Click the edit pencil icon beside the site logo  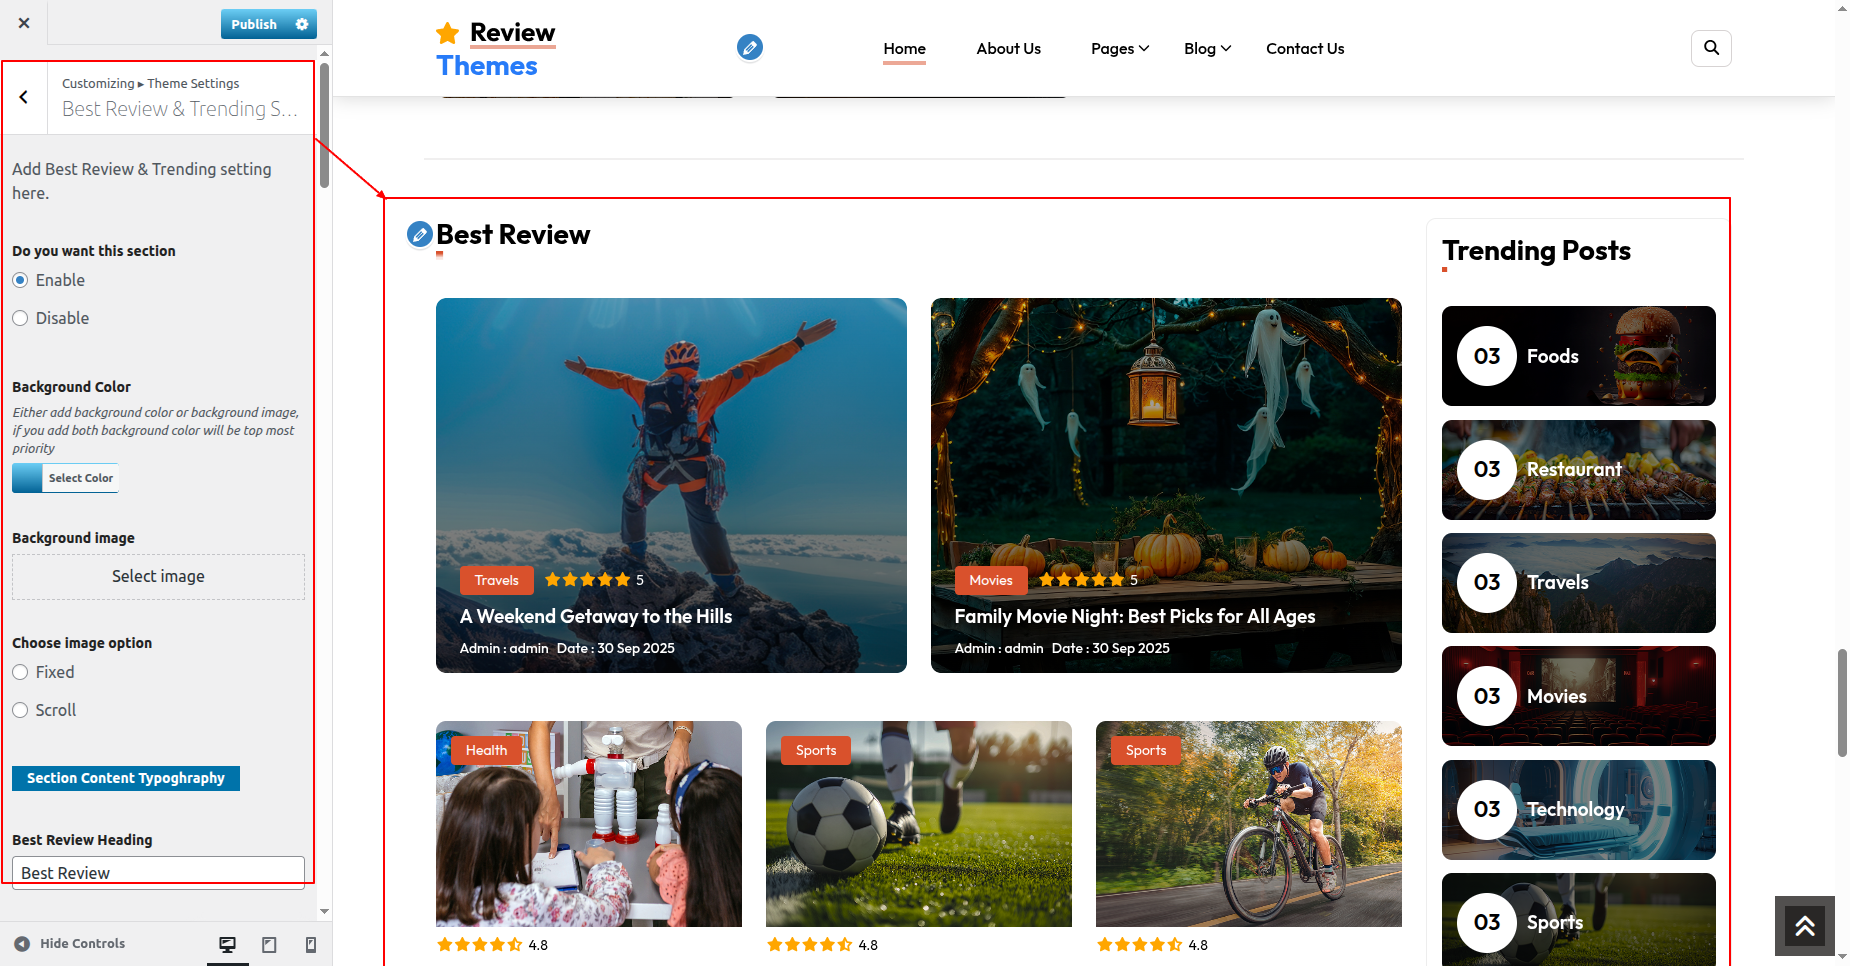[749, 47]
